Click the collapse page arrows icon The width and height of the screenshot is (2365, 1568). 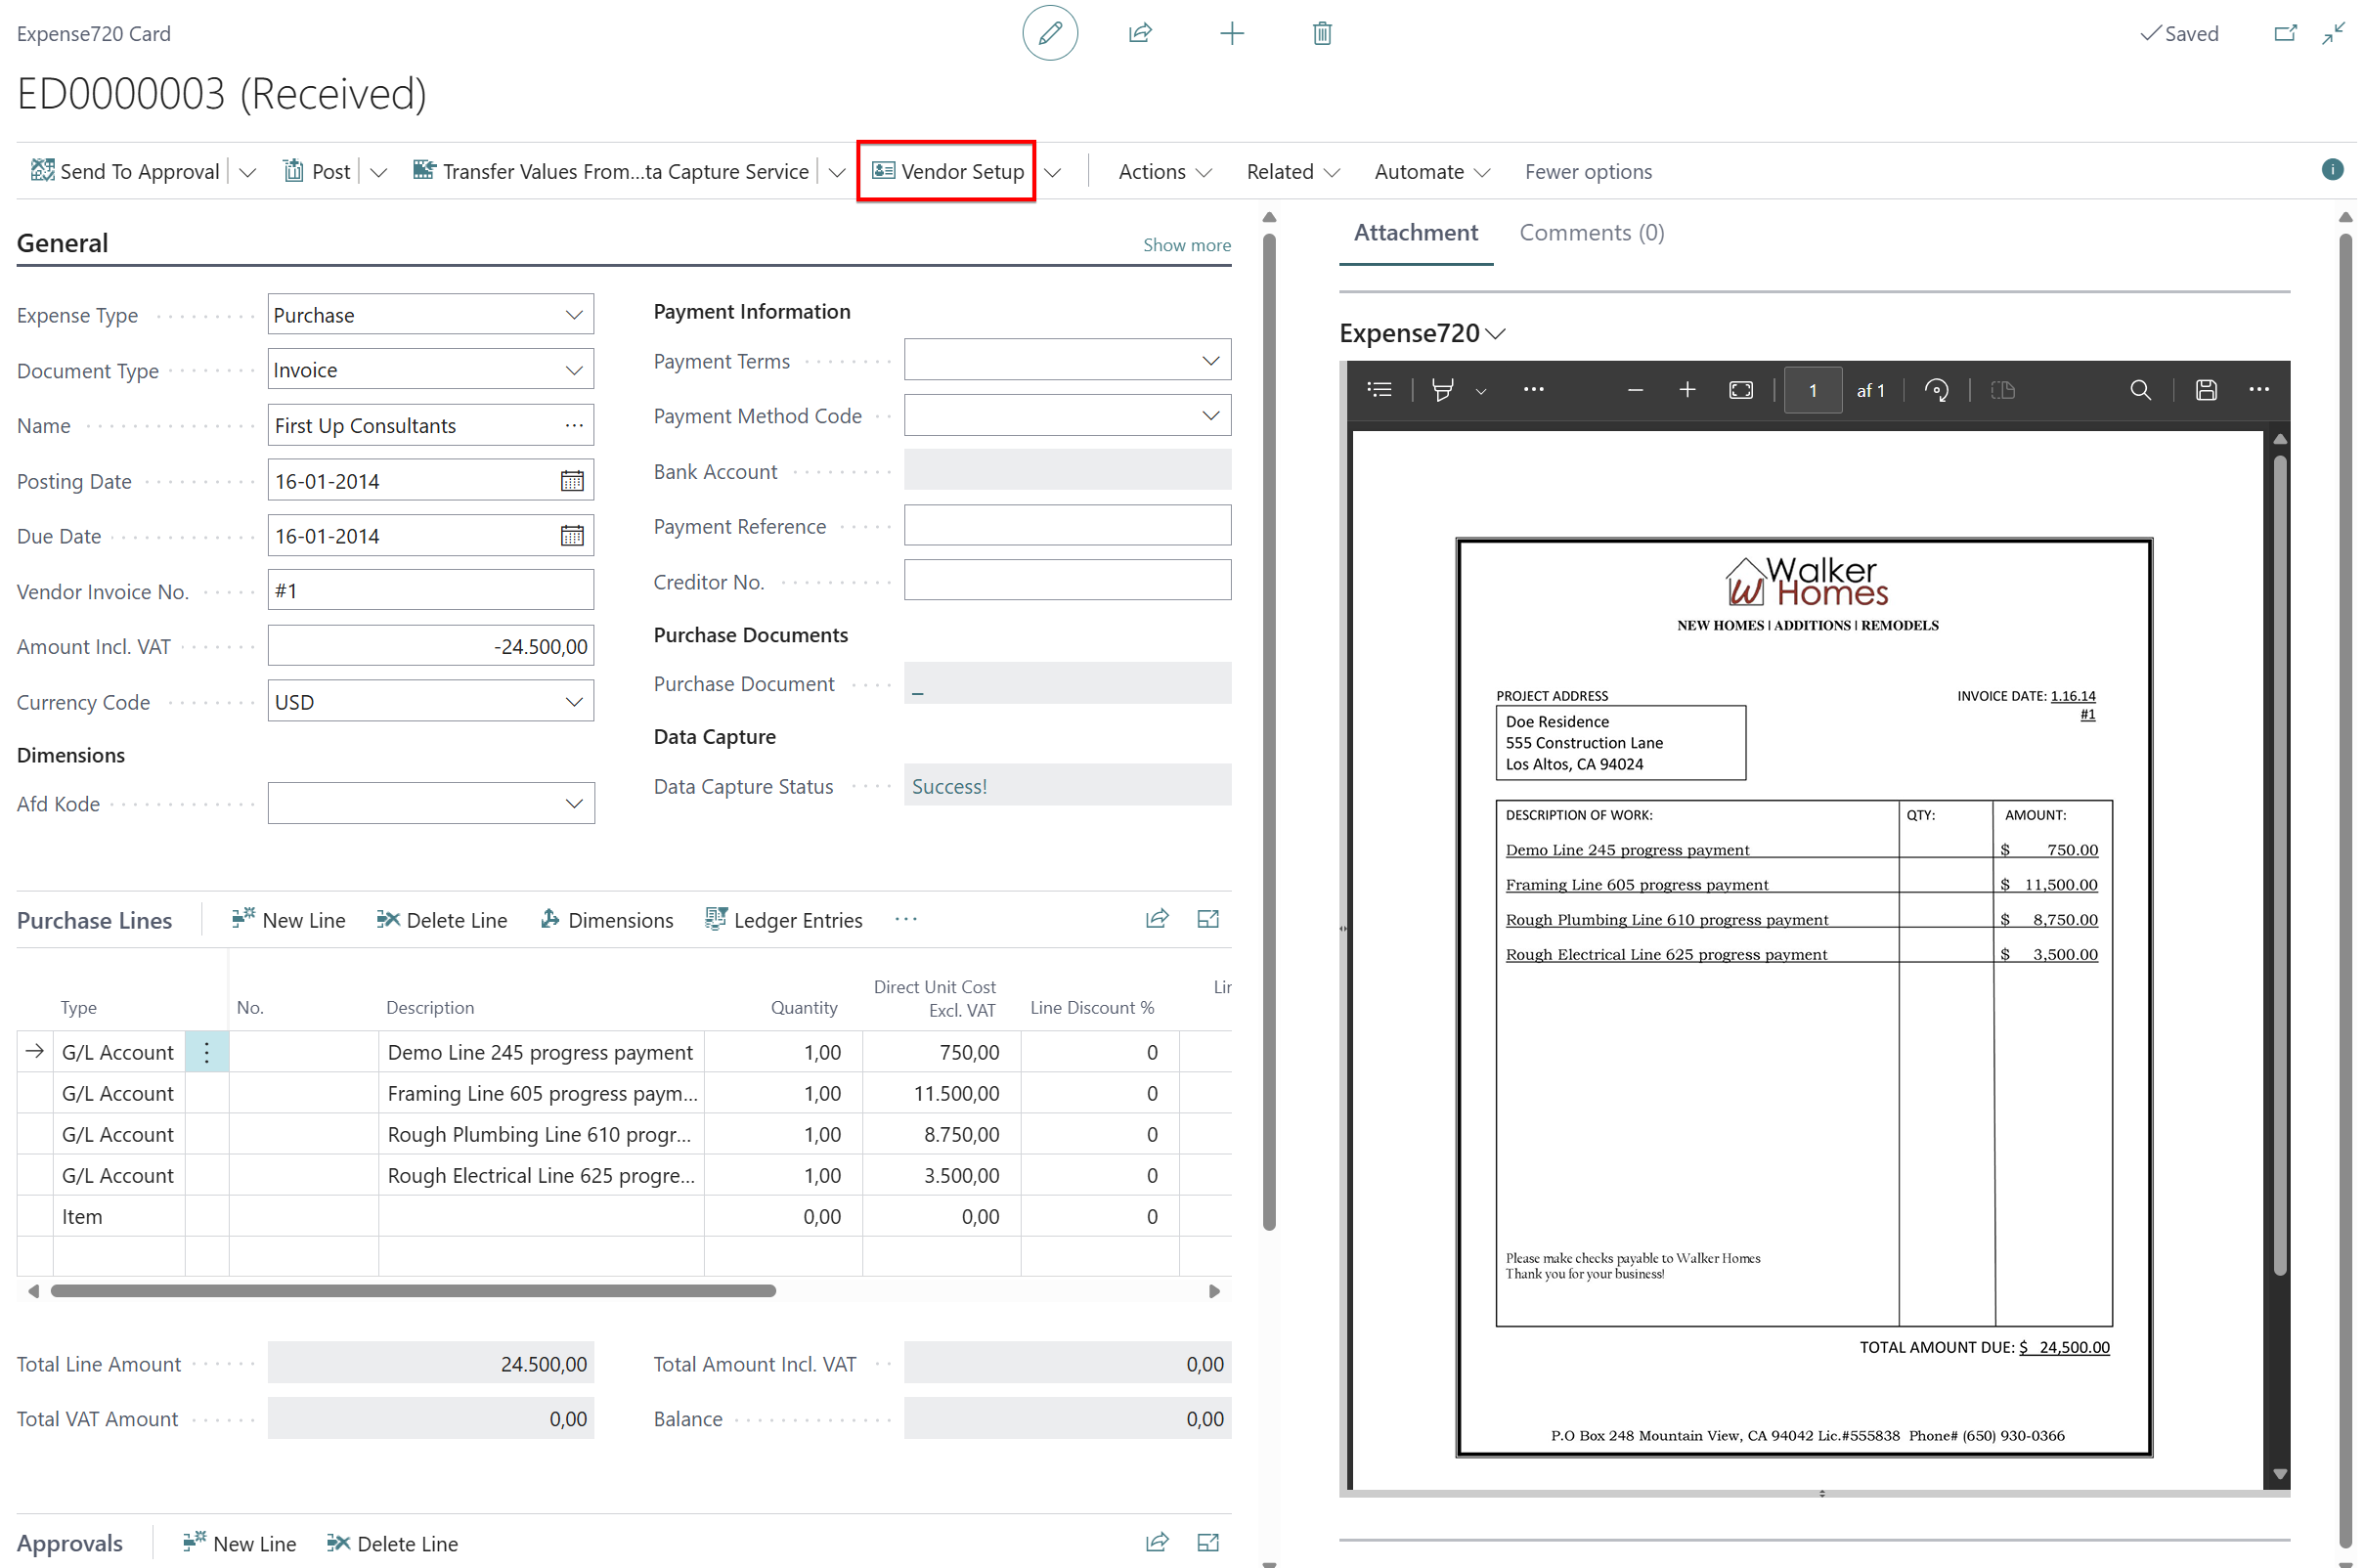2333,33
